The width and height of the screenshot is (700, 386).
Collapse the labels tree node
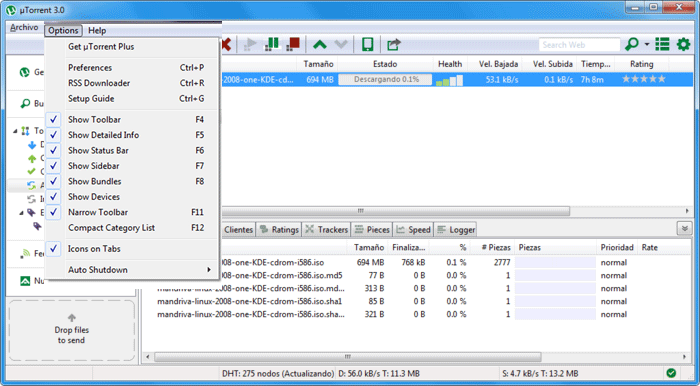click(x=21, y=213)
